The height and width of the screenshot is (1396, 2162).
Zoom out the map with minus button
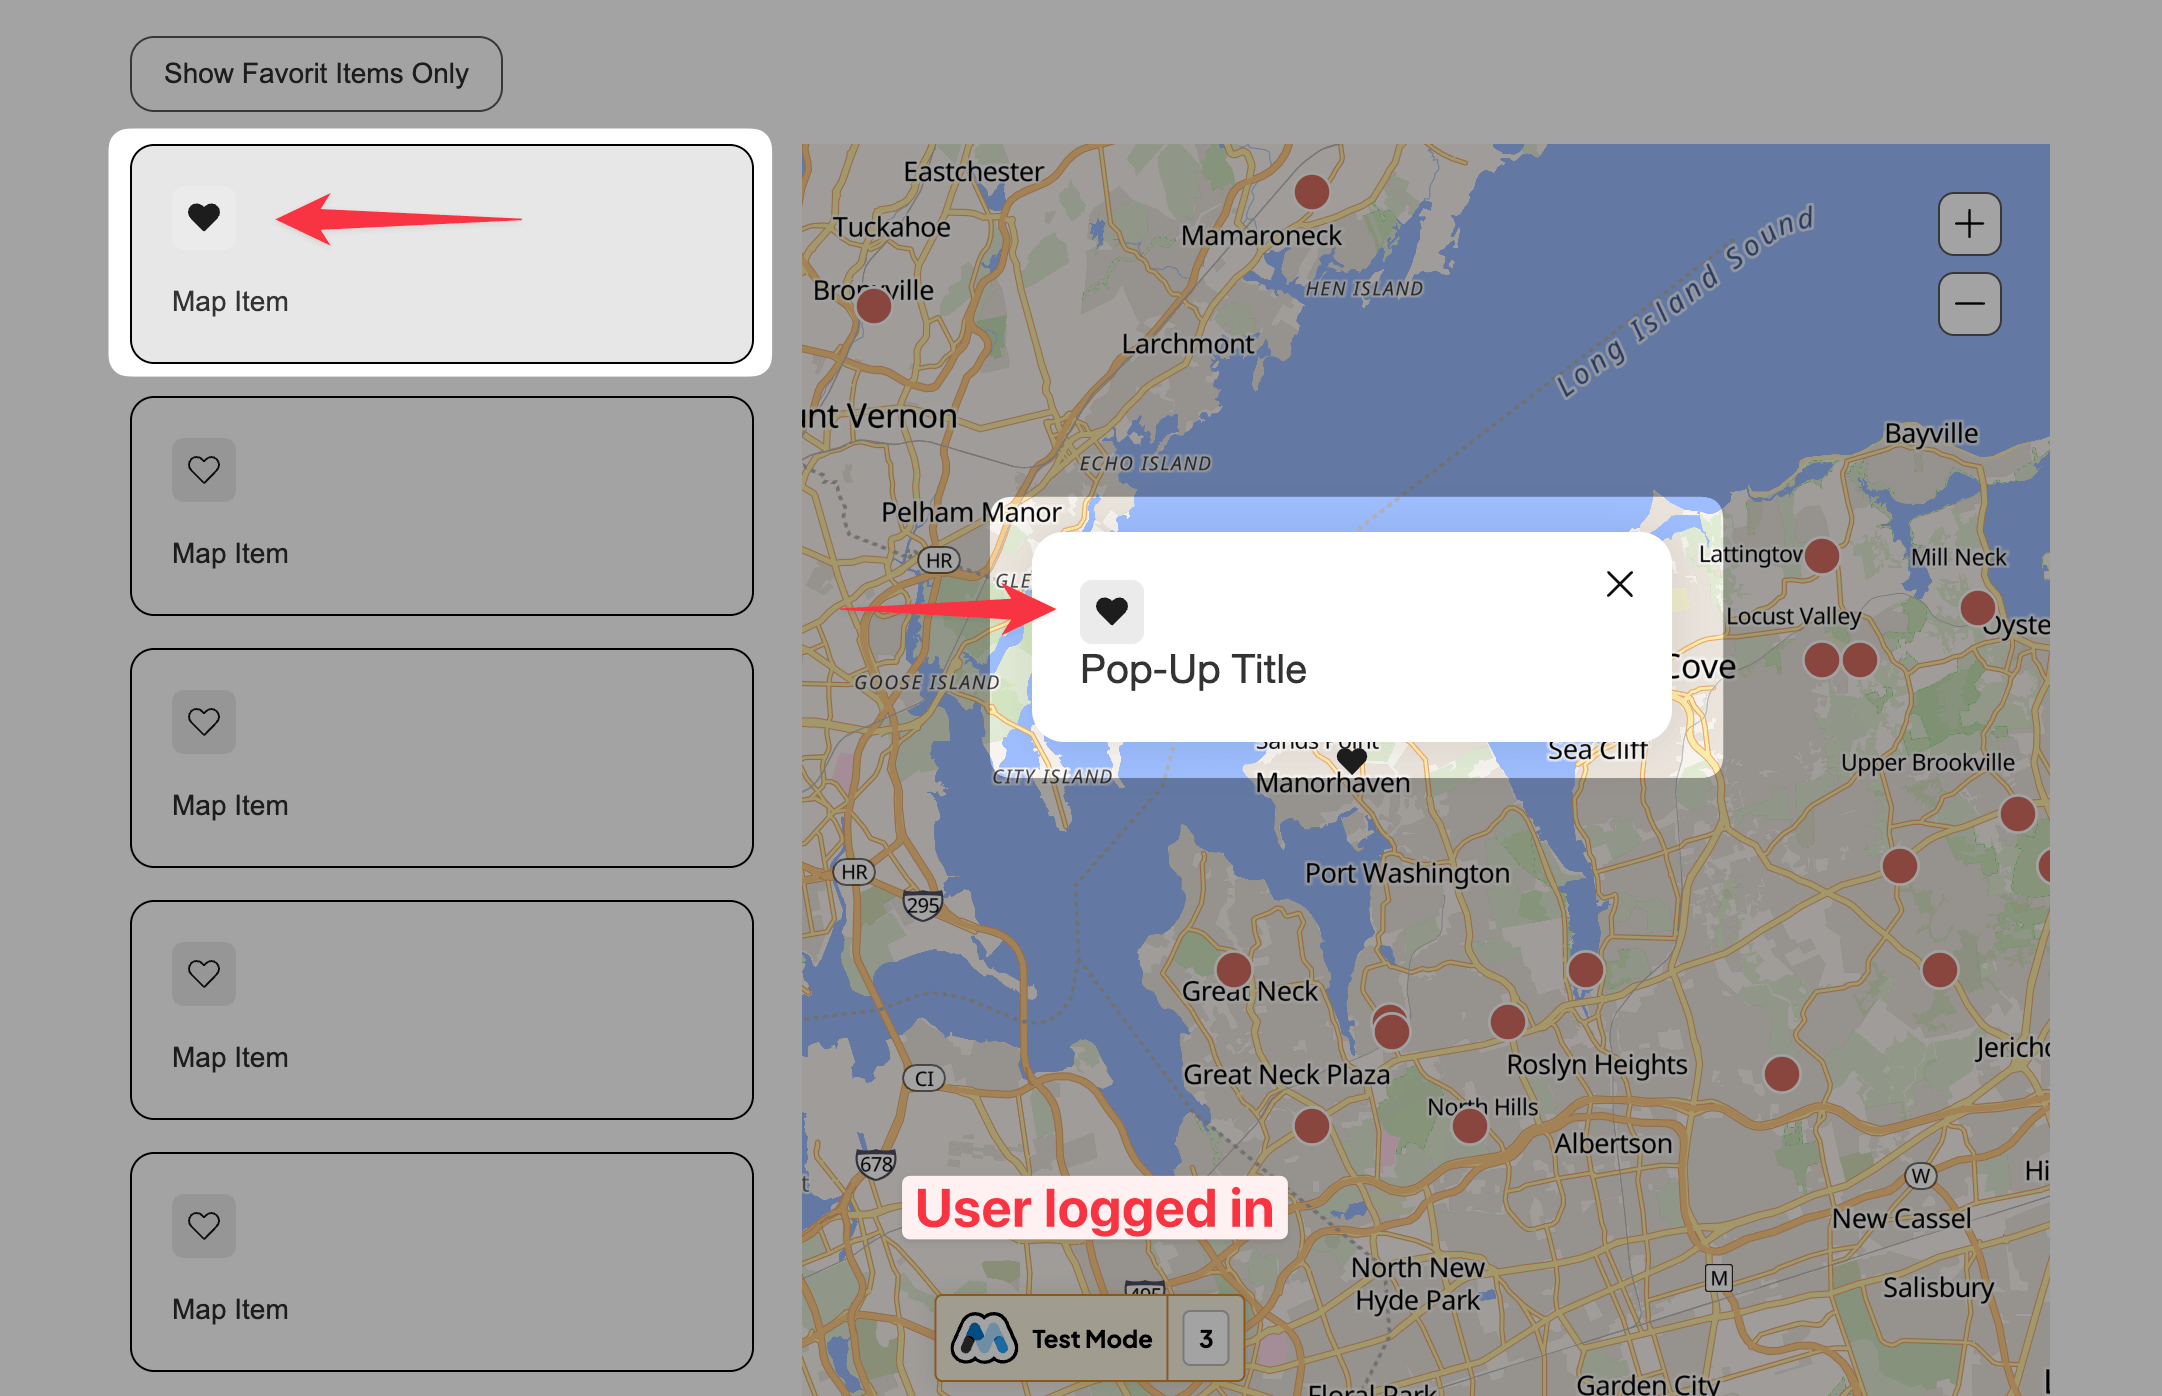click(1970, 304)
